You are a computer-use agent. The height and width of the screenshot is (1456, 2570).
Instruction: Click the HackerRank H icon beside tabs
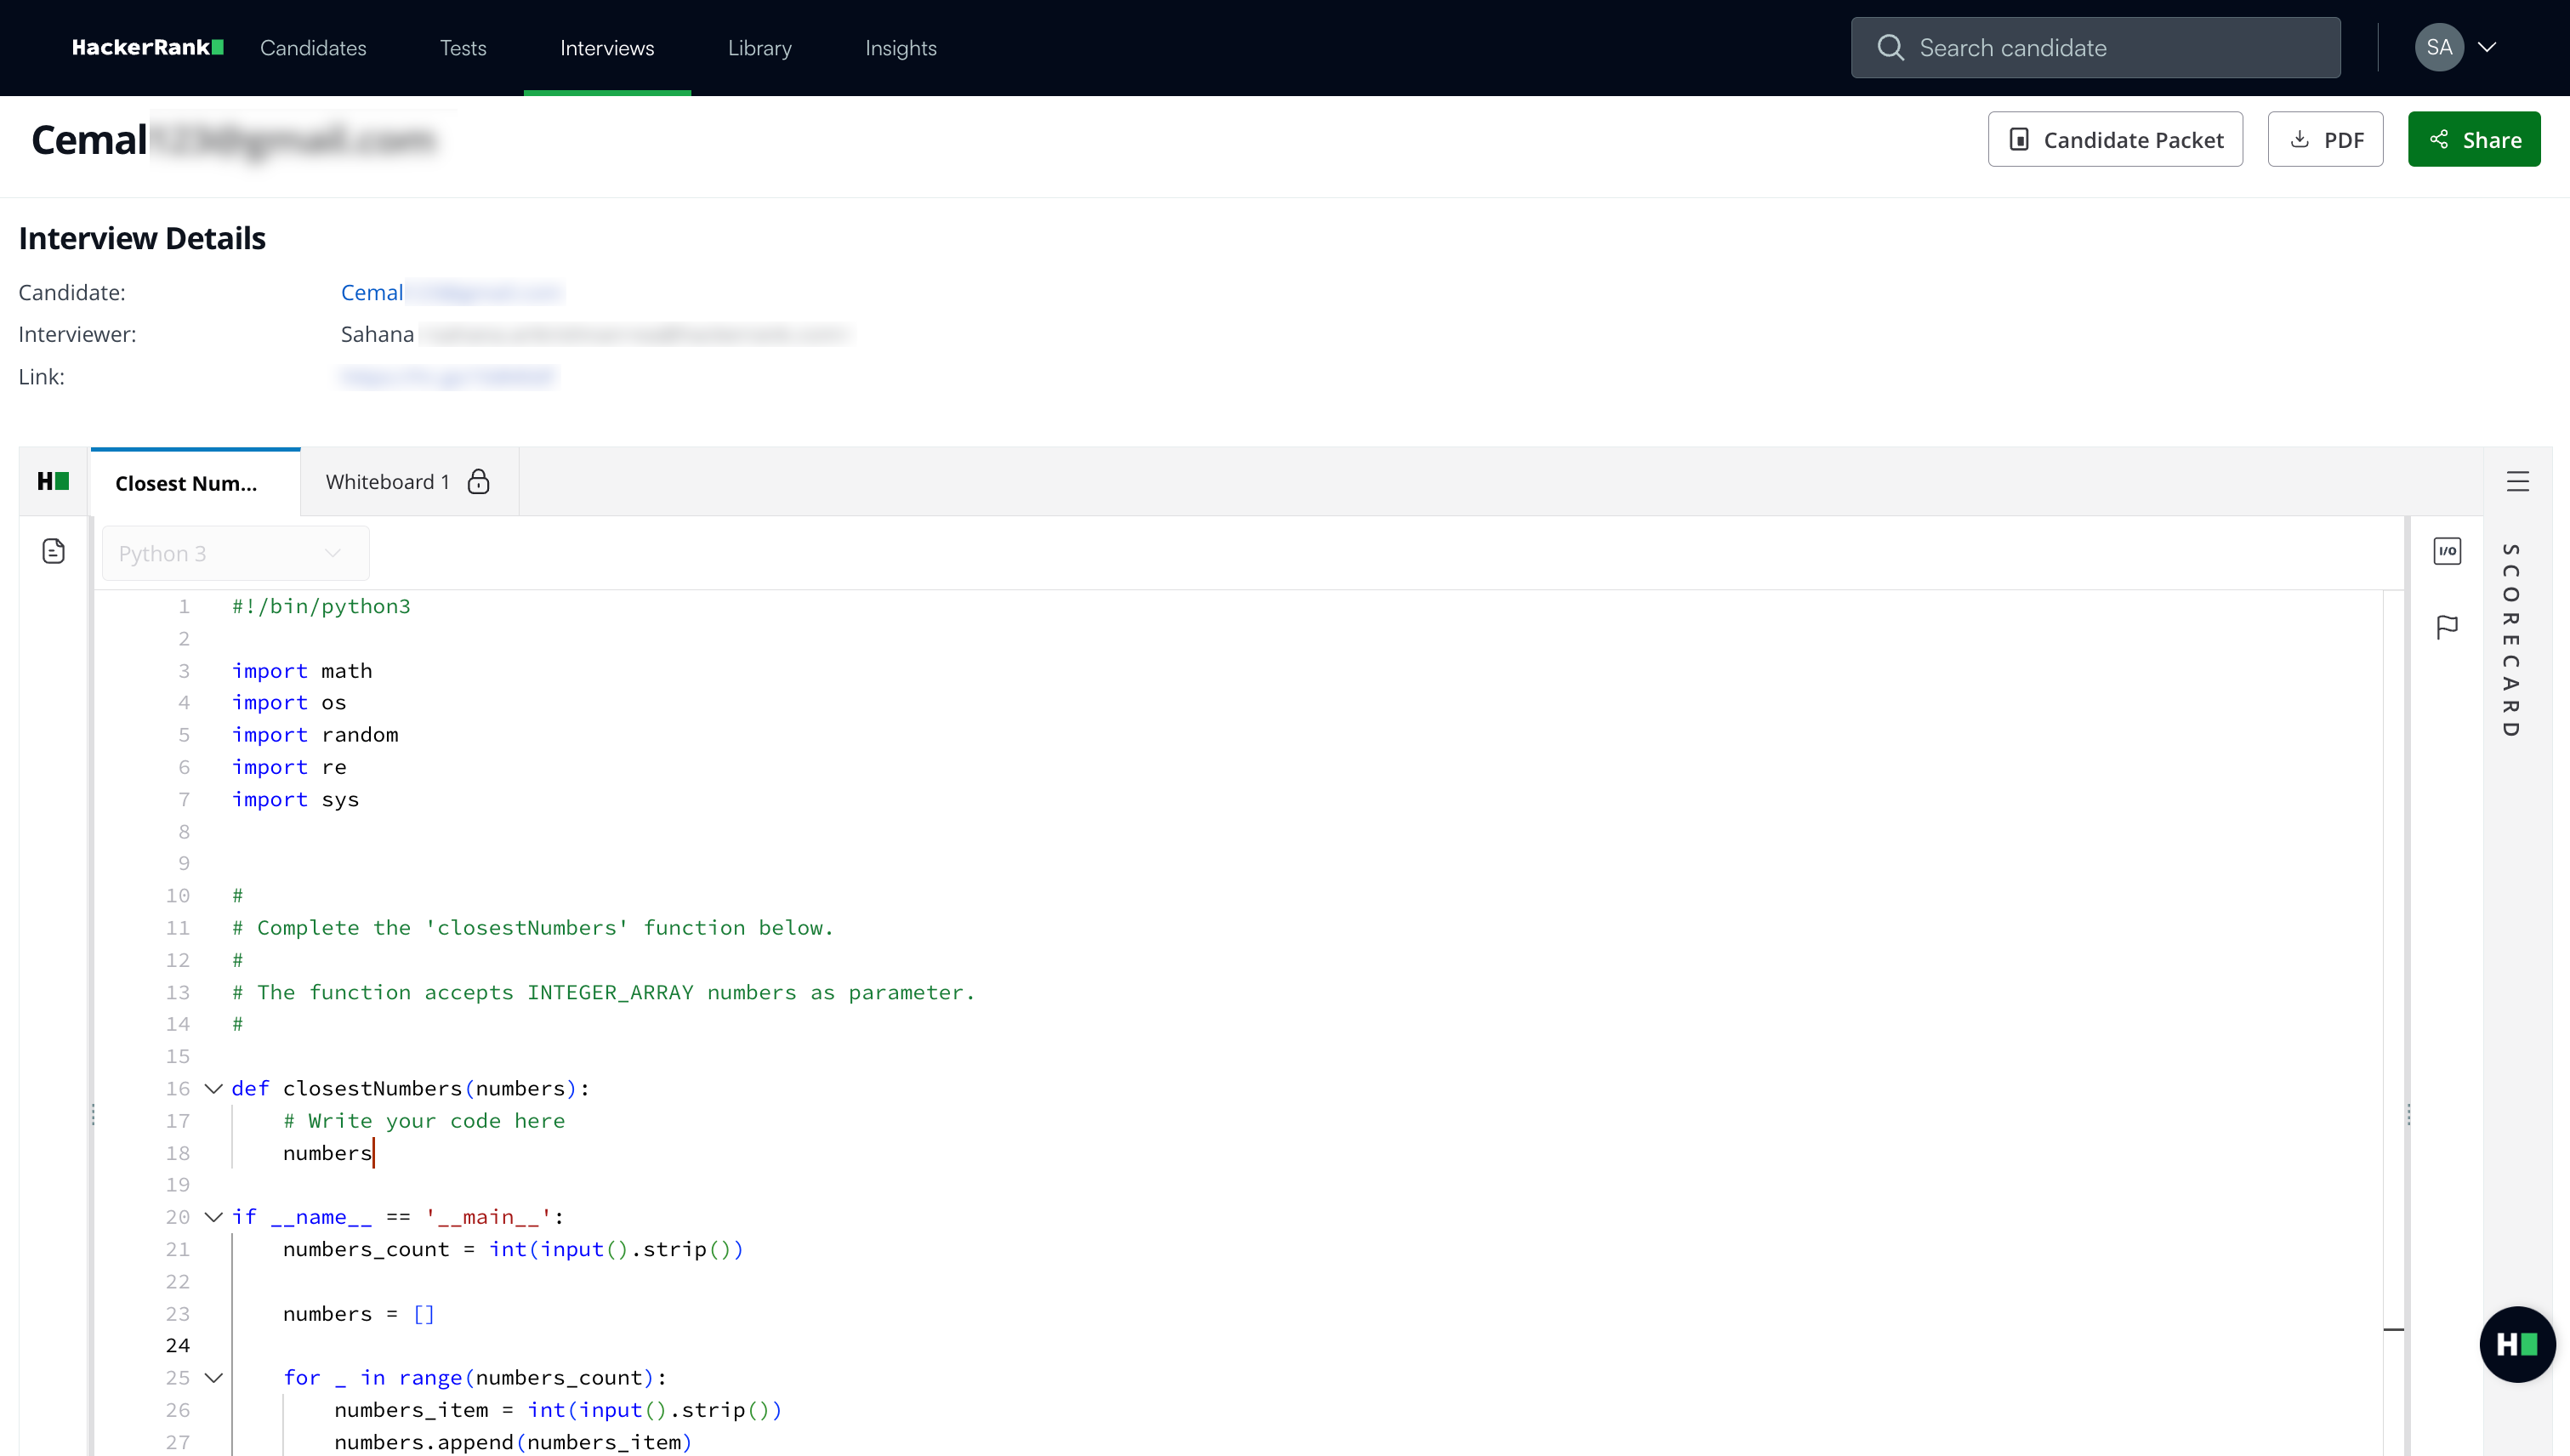pos(53,481)
